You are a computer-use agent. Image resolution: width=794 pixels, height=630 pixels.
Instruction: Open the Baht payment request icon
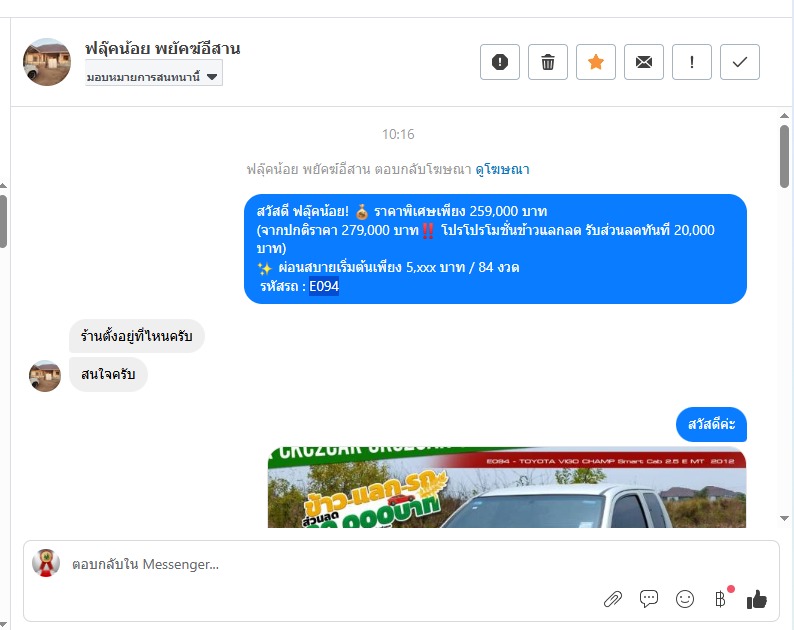(721, 599)
